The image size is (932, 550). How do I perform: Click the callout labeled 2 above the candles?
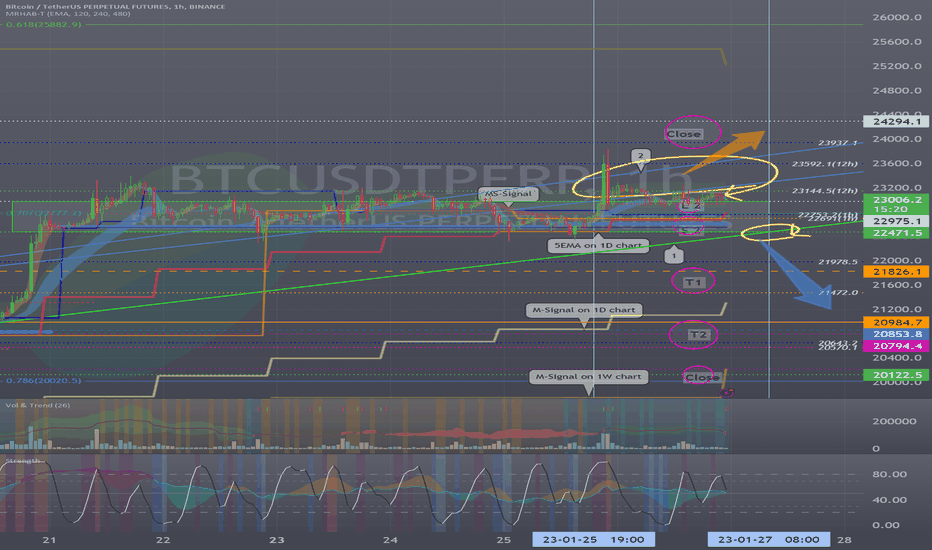tap(640, 156)
